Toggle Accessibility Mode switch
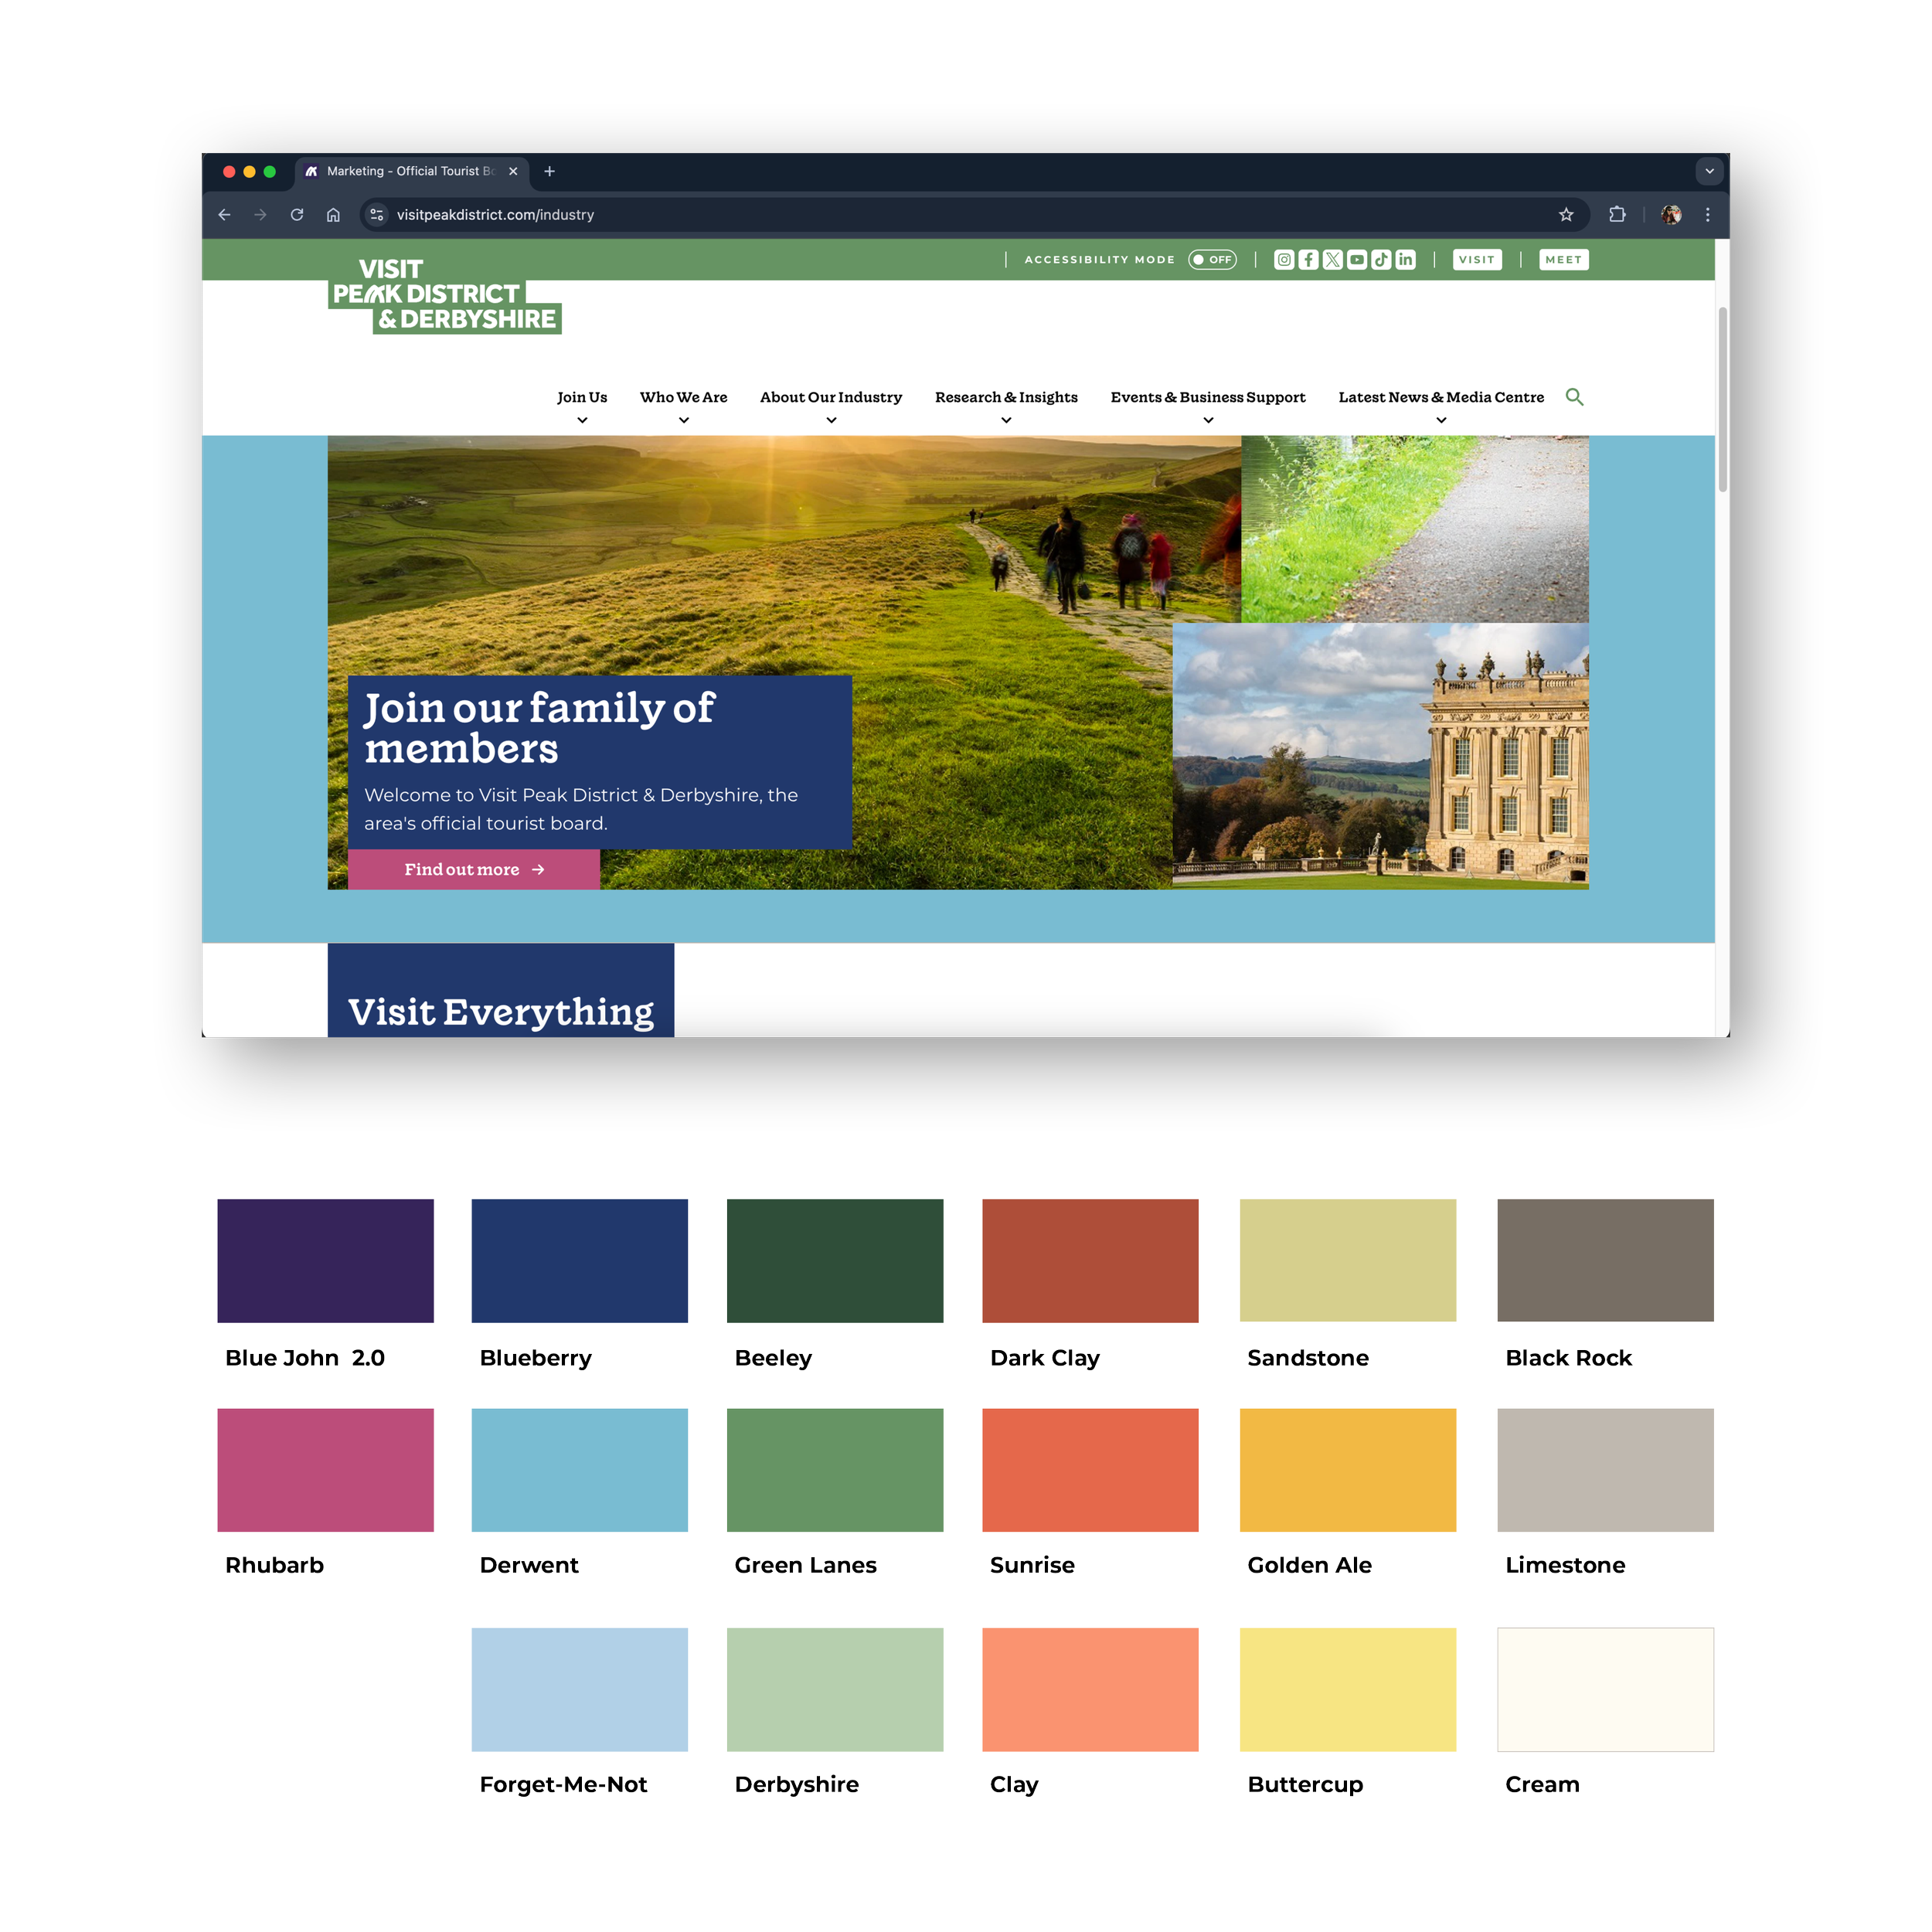 pos(1212,260)
